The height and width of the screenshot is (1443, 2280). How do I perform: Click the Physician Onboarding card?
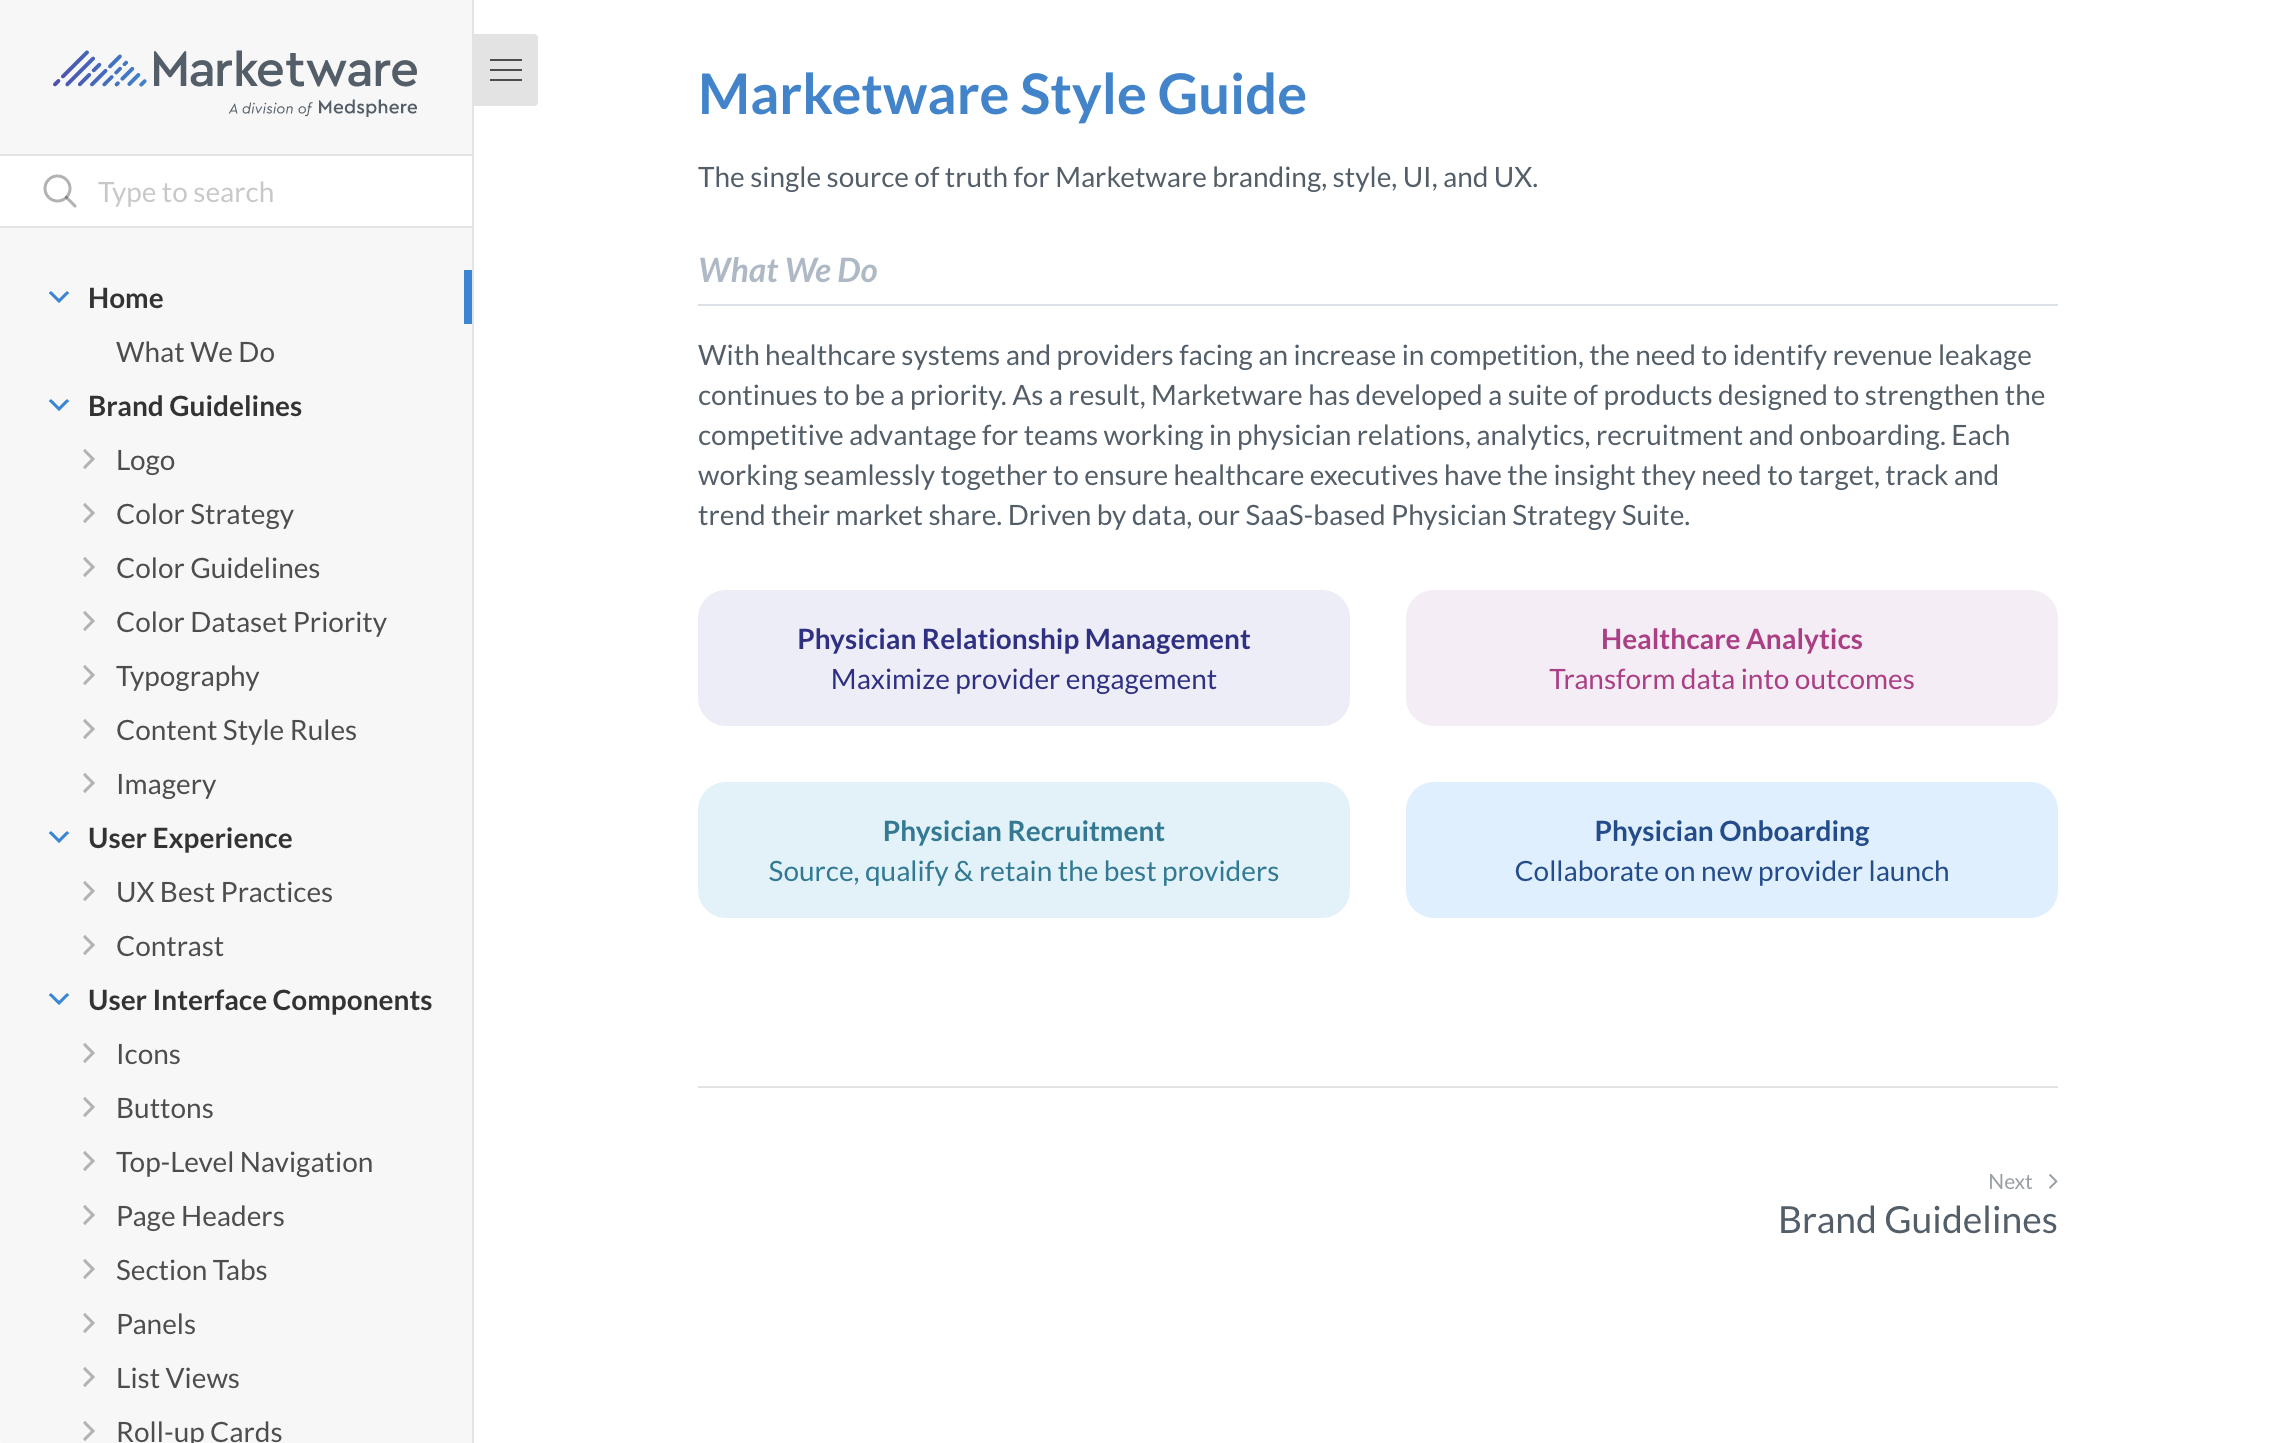click(1731, 849)
